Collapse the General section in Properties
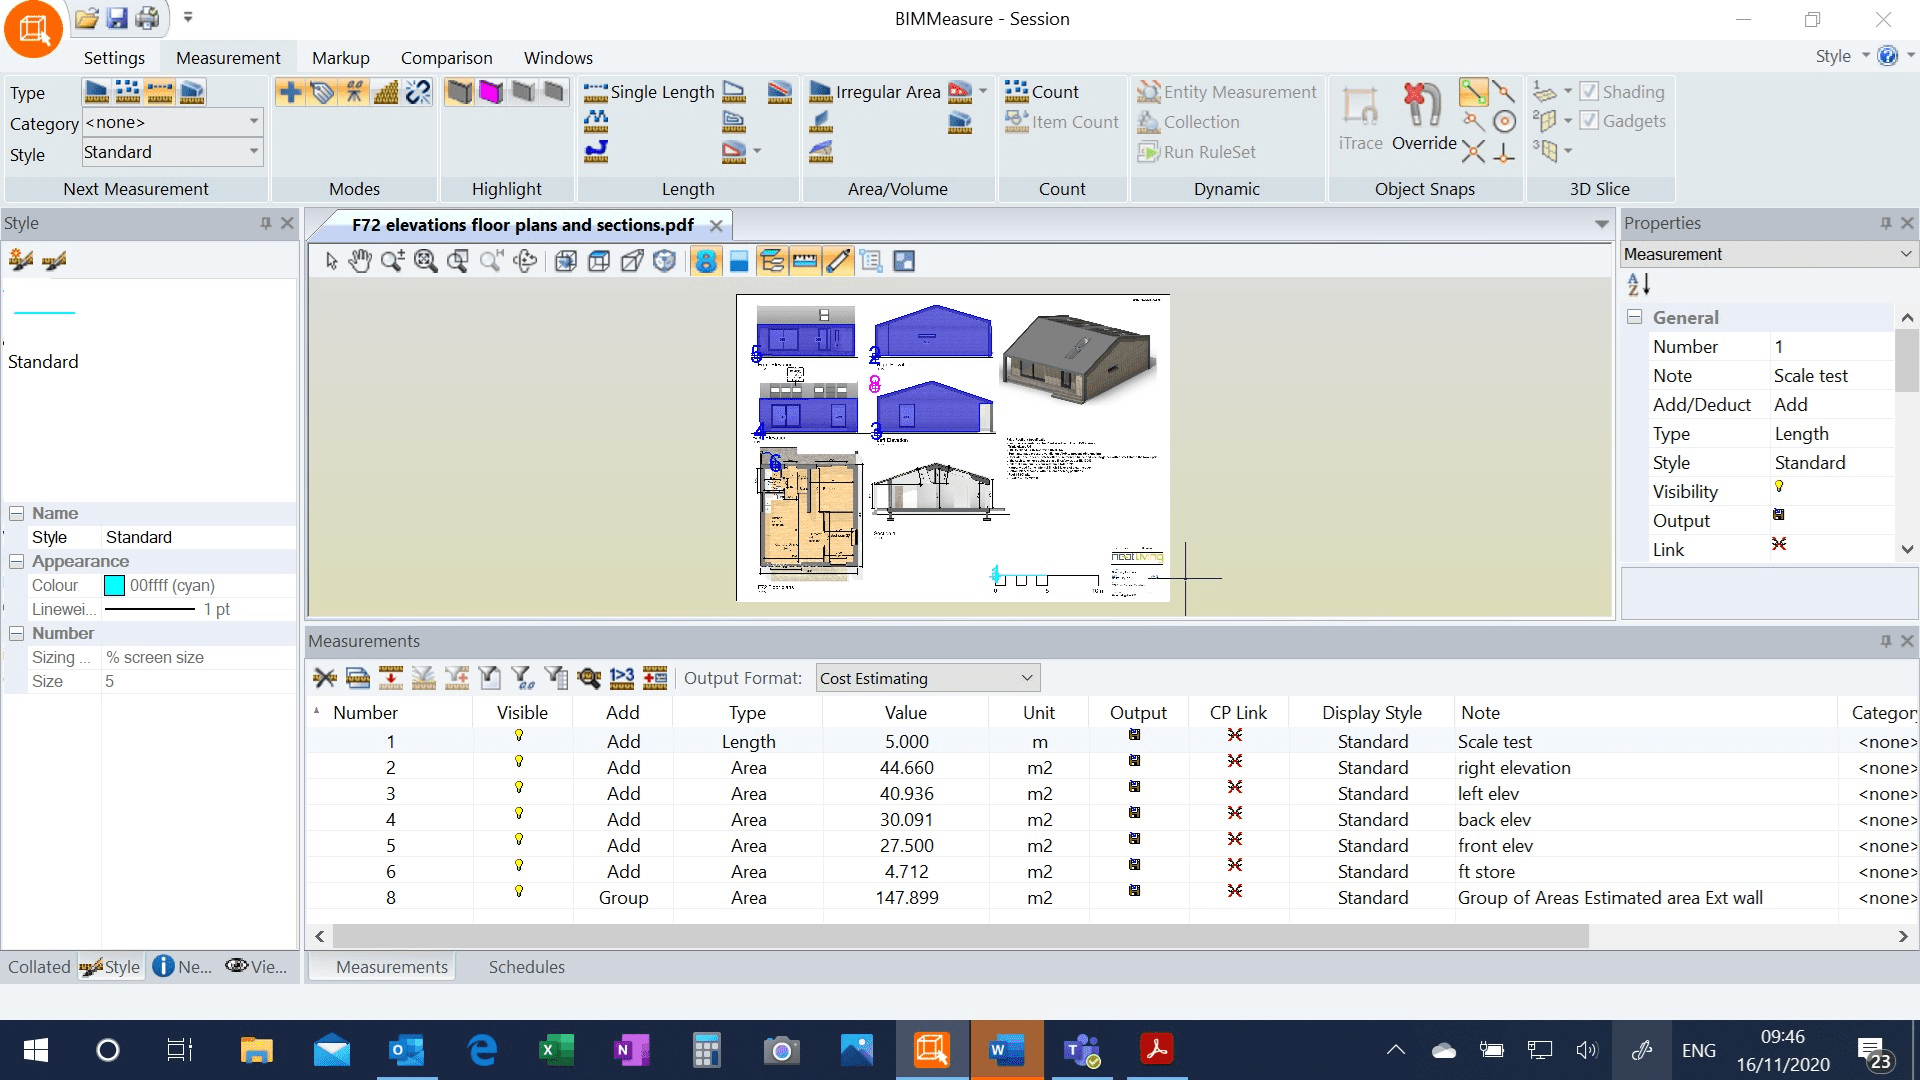The image size is (1920, 1080). coord(1635,317)
